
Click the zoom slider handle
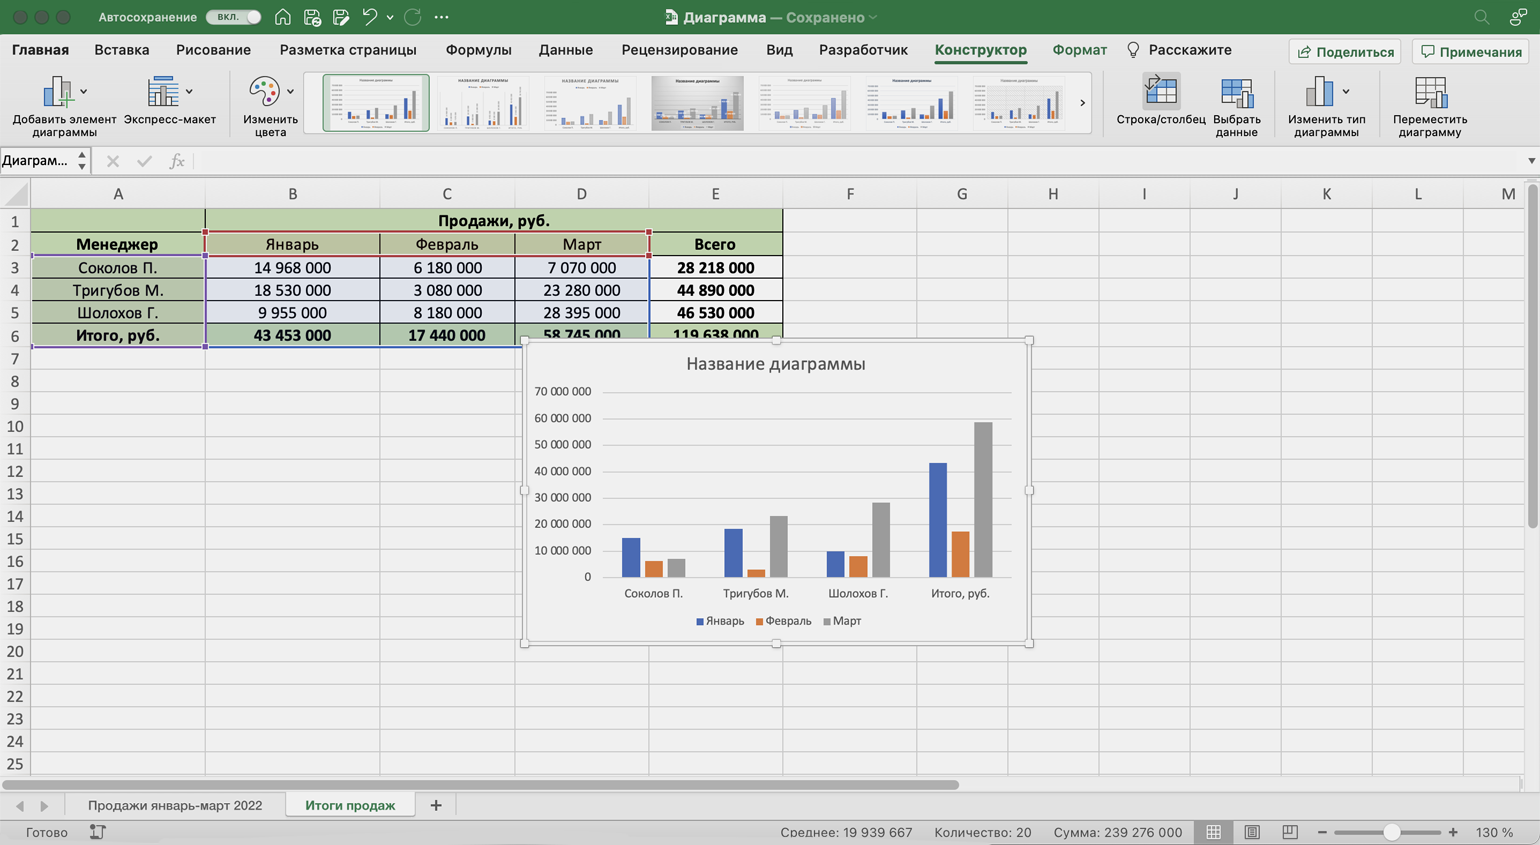point(1391,832)
